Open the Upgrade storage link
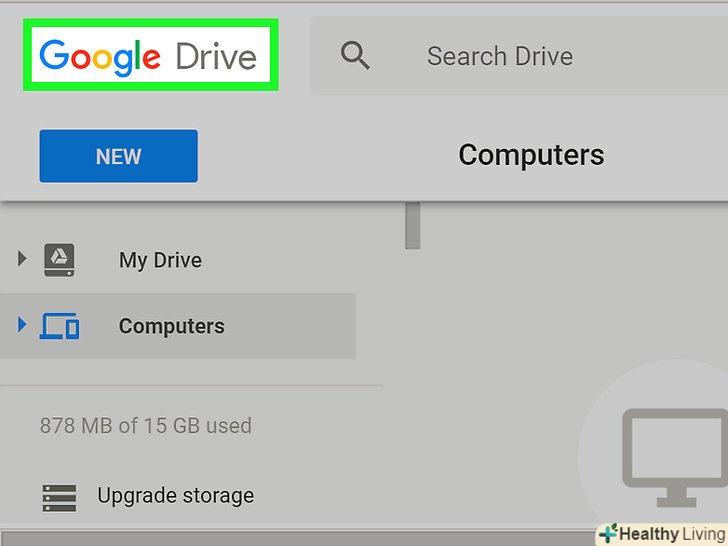This screenshot has width=728, height=546. (x=175, y=495)
